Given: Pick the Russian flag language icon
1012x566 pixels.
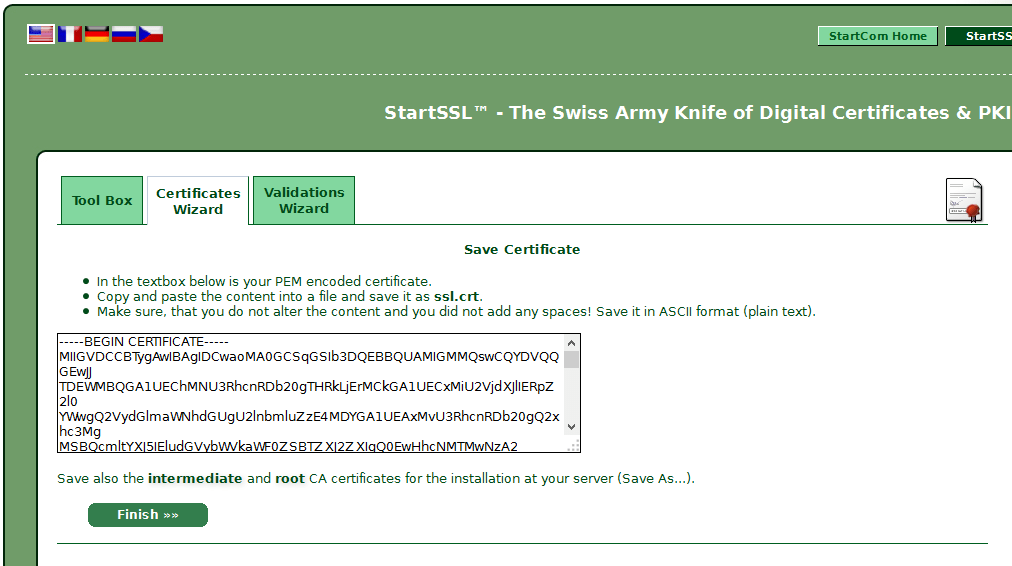Looking at the screenshot, I should click(124, 34).
